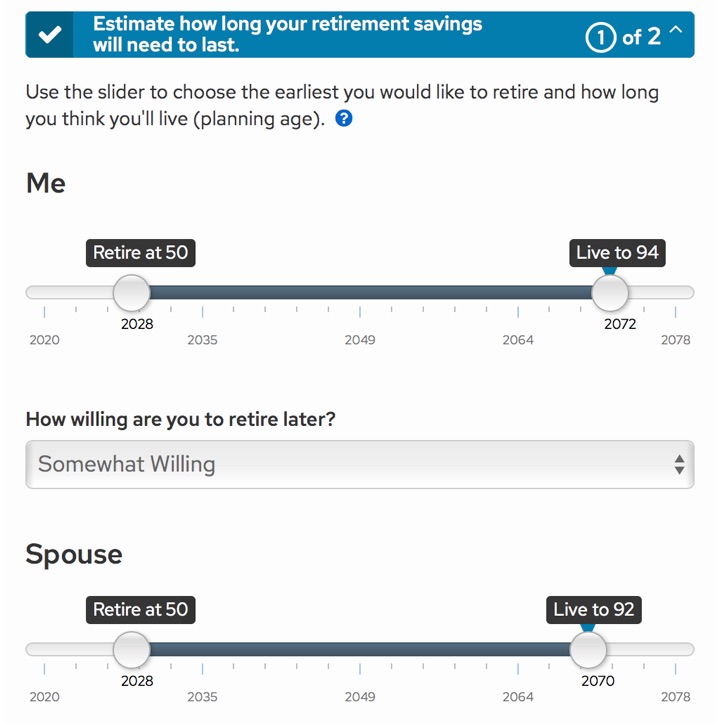The image size is (720, 724).
Task: Click the 'Live to 92' tooltip label
Action: 594,610
